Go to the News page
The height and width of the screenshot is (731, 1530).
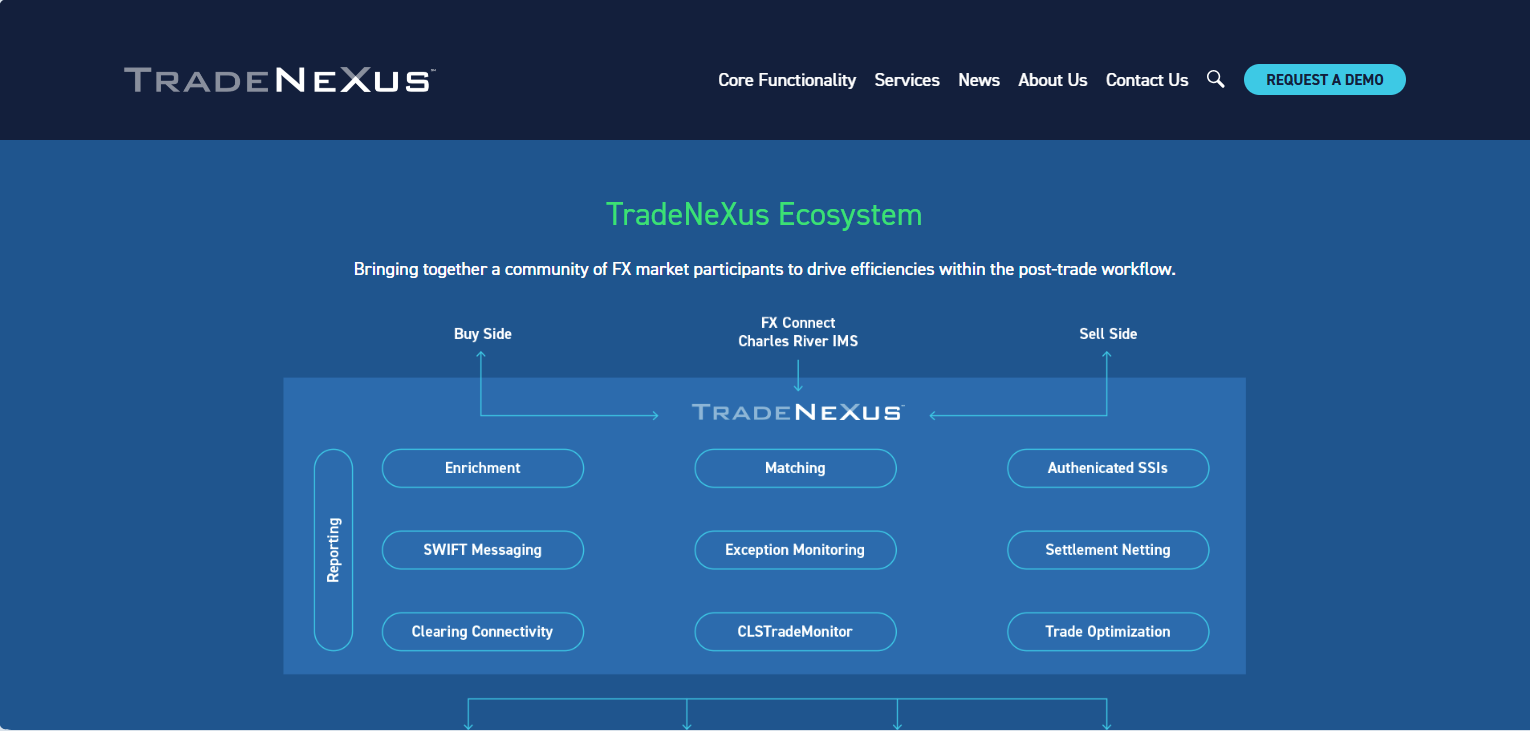click(979, 80)
